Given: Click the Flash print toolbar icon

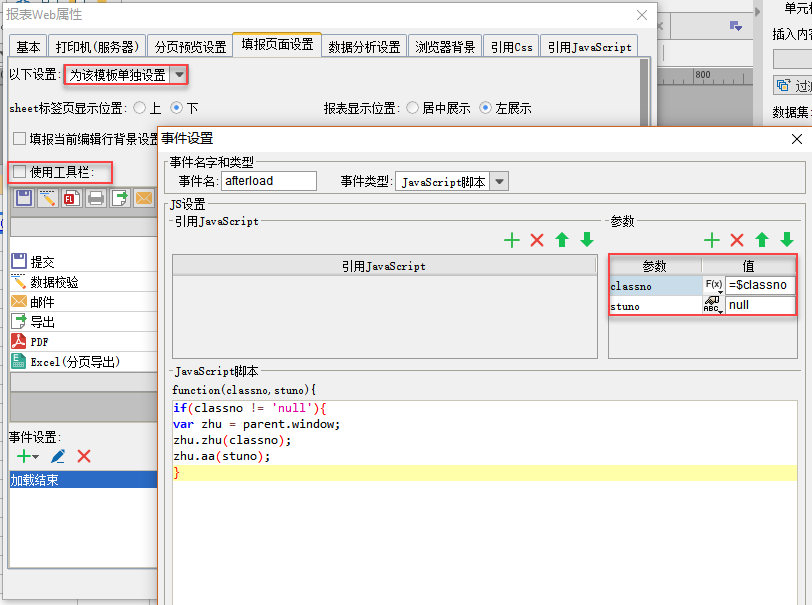Looking at the screenshot, I should click(71, 198).
